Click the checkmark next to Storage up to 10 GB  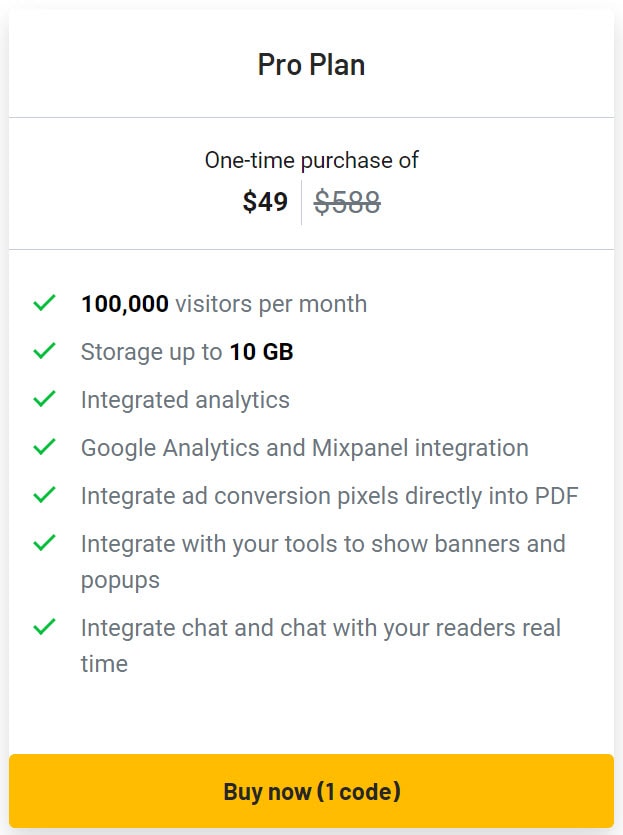point(44,351)
